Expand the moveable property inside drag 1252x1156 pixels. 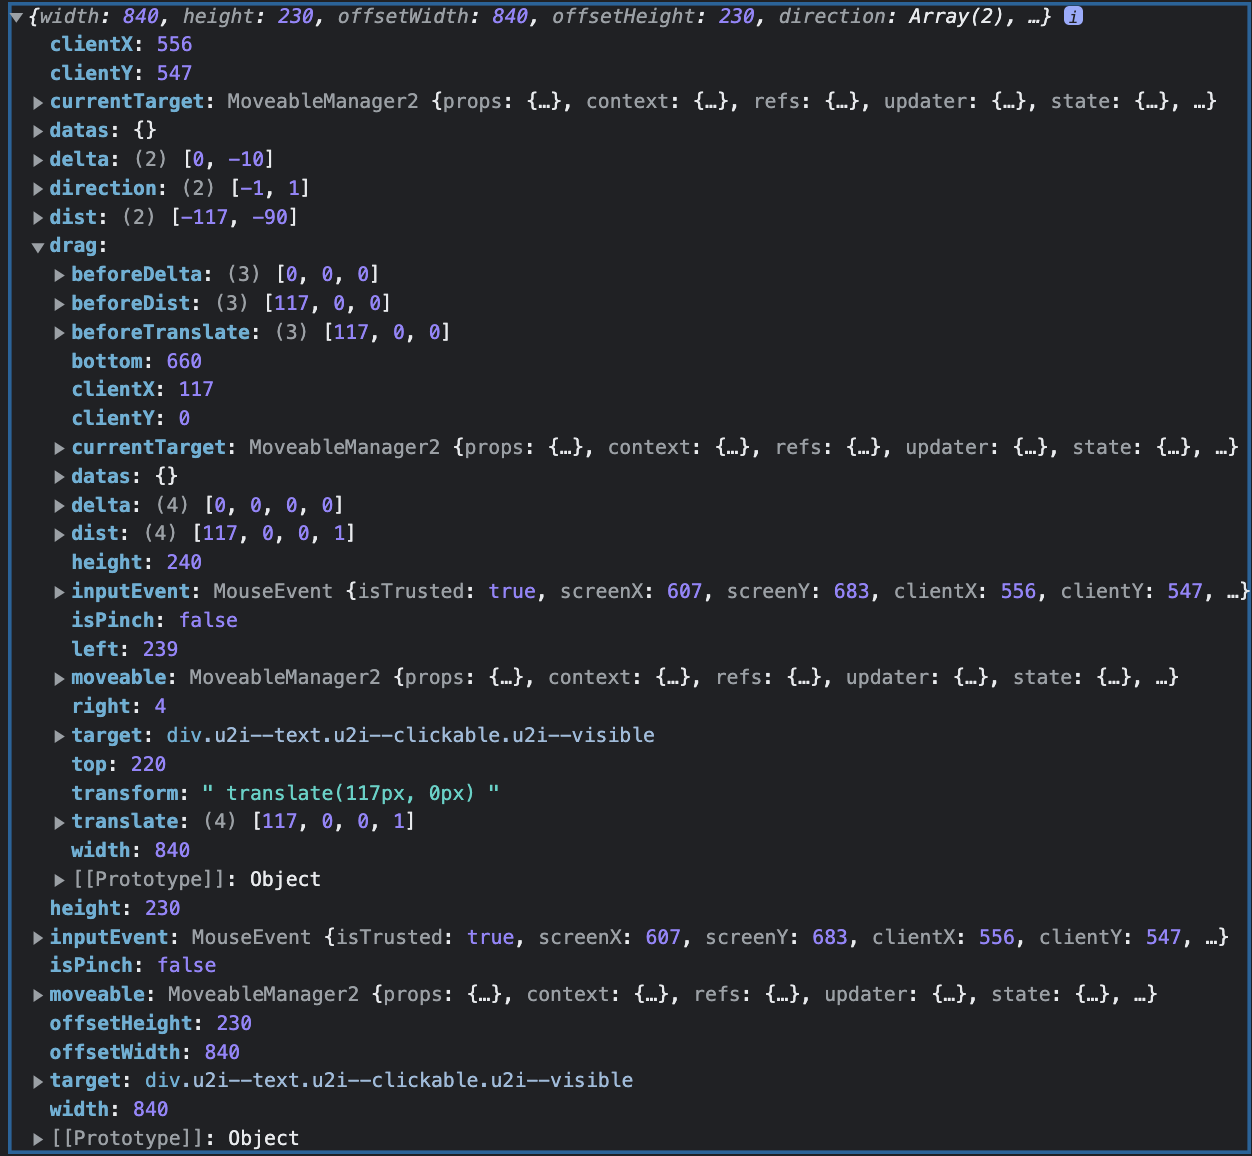click(59, 677)
